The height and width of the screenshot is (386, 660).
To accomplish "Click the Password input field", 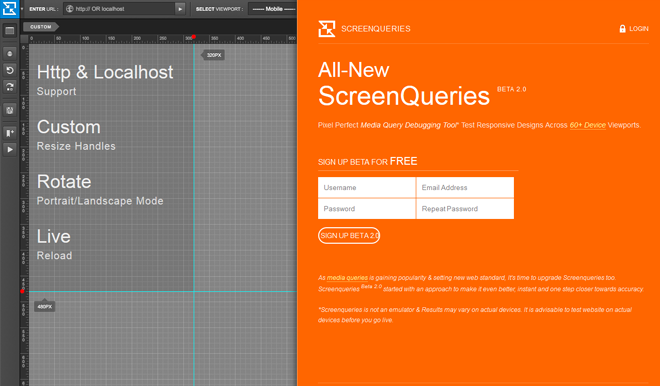I will pos(367,209).
